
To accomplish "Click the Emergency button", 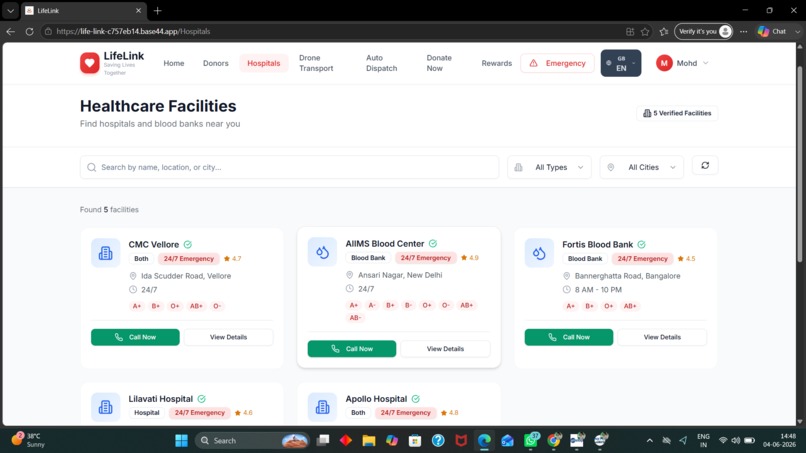I will [x=557, y=63].
